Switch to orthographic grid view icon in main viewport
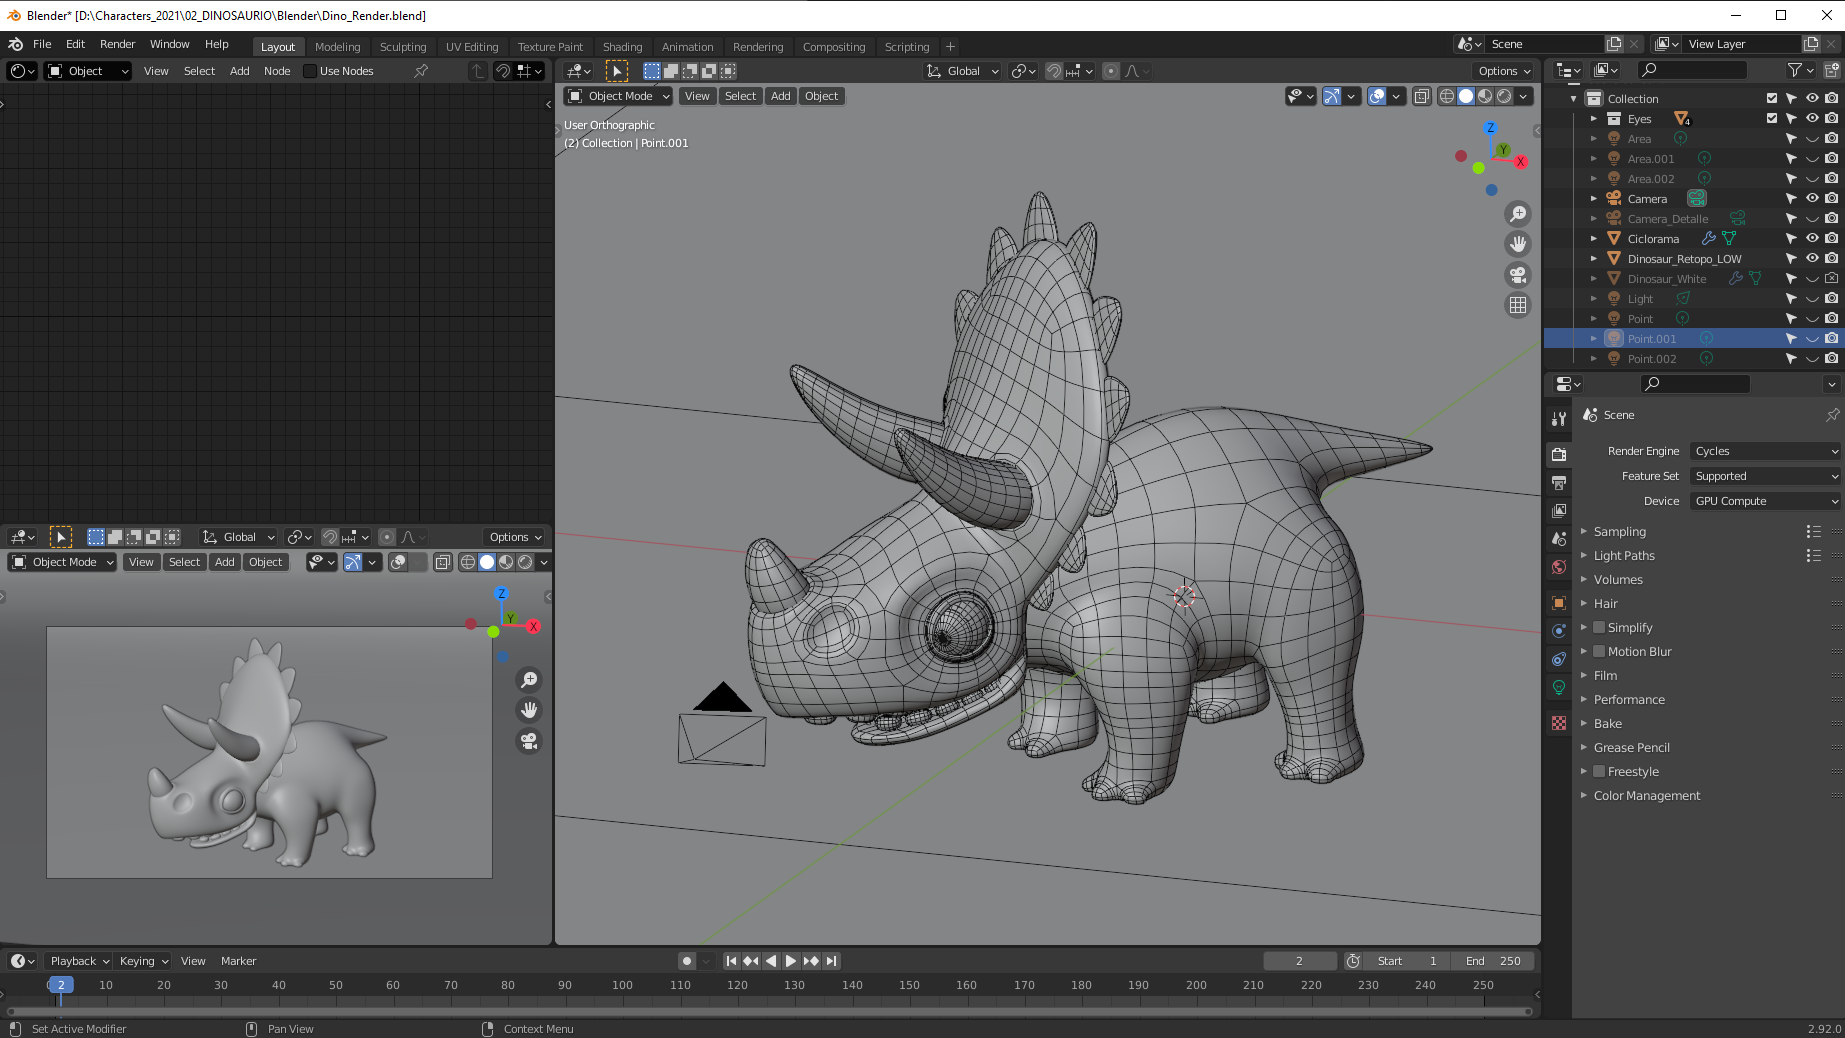1845x1038 pixels. (1517, 305)
